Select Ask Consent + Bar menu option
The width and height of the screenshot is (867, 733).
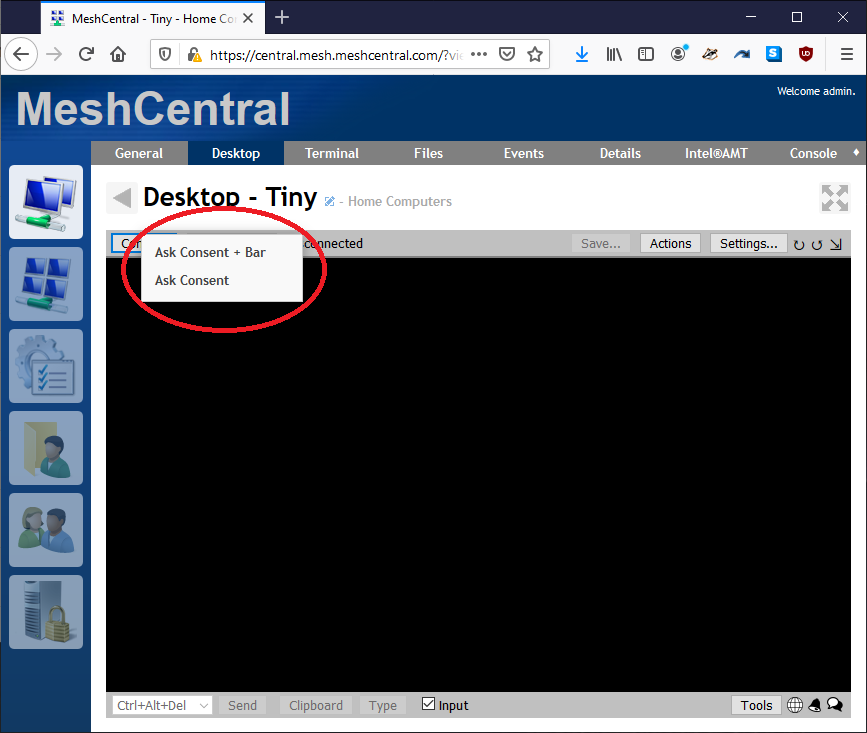(x=210, y=253)
